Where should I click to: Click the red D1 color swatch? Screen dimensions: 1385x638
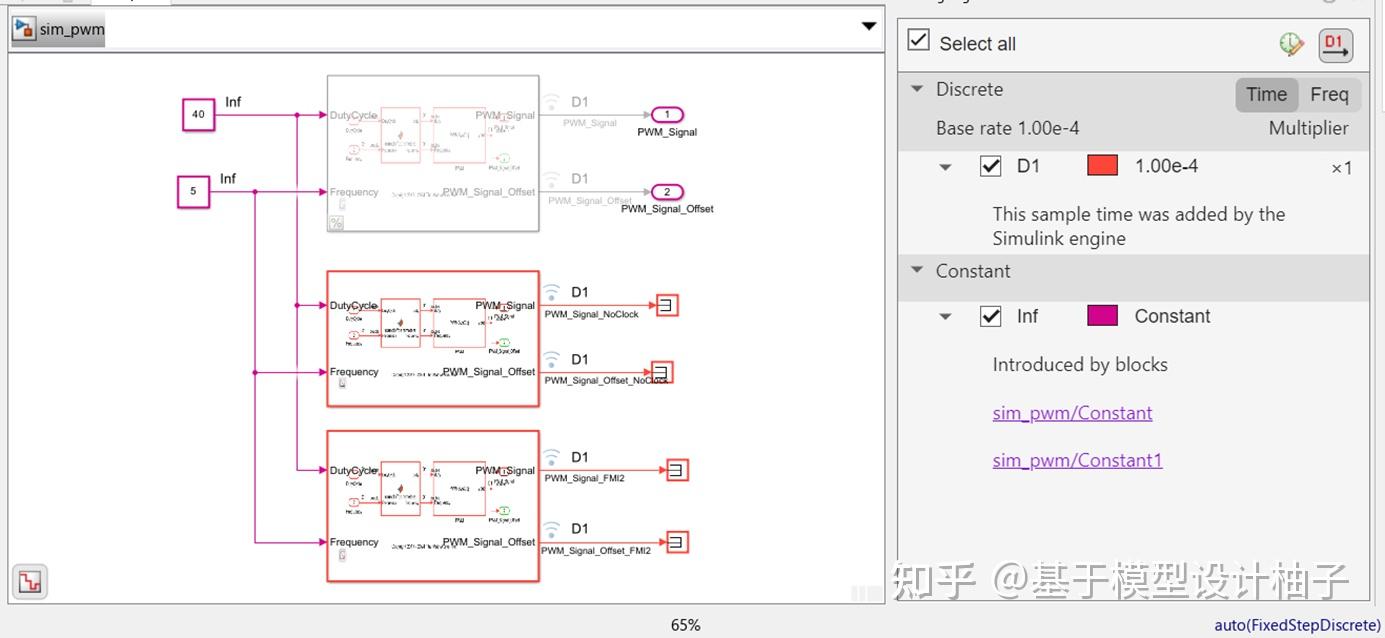tap(1103, 166)
